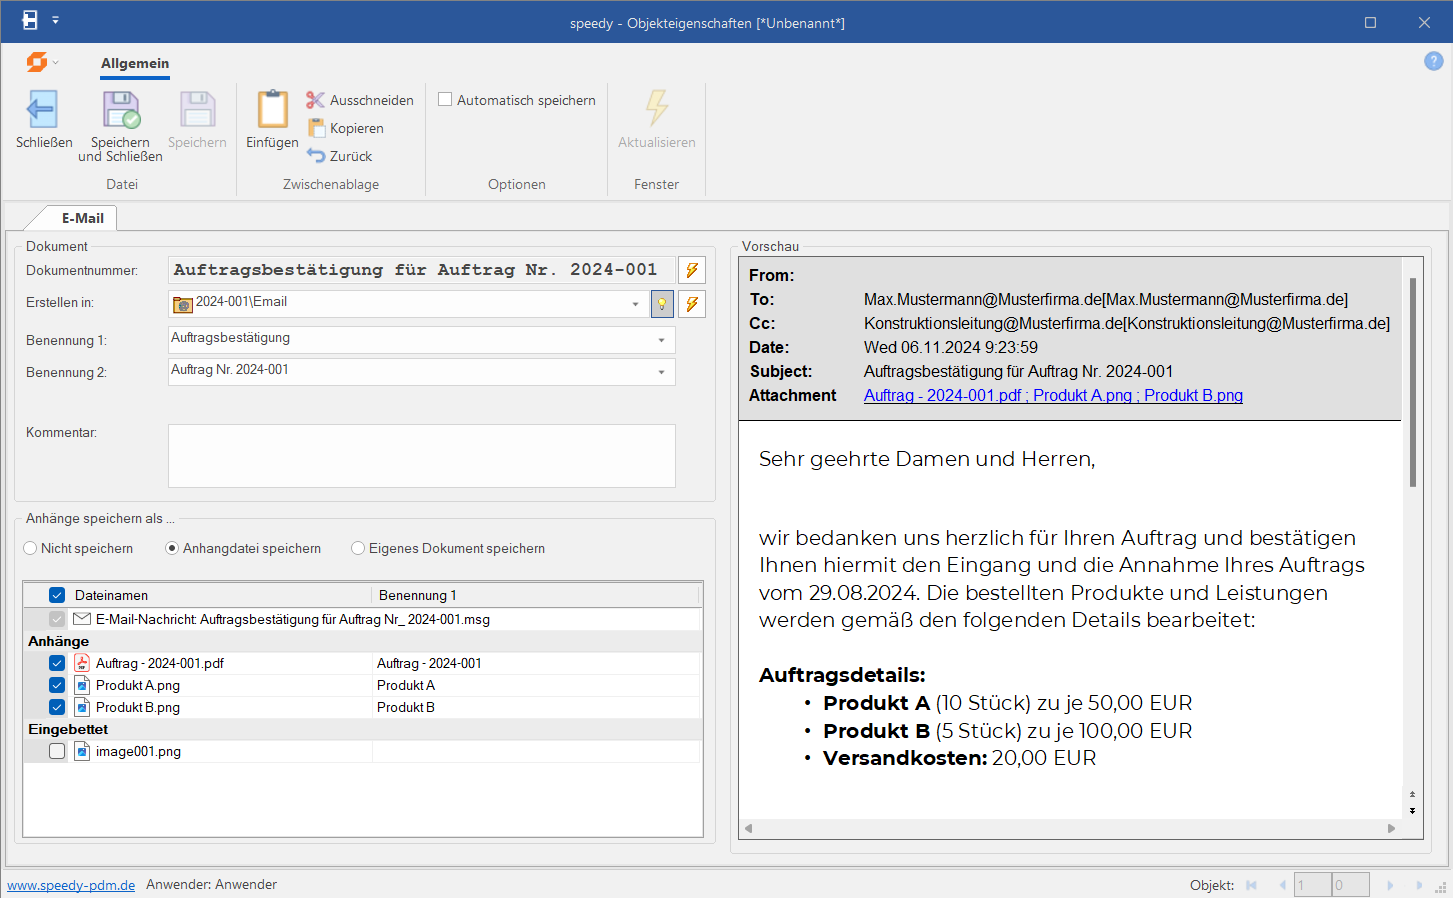Select Eigenes Dokument speichern option
This screenshot has width=1453, height=898.
[x=358, y=548]
